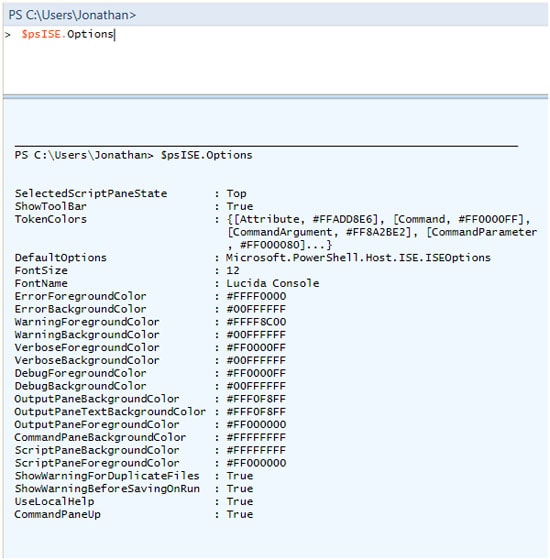Click the splitter between command and output panes
The width and height of the screenshot is (550, 560).
click(x=275, y=97)
